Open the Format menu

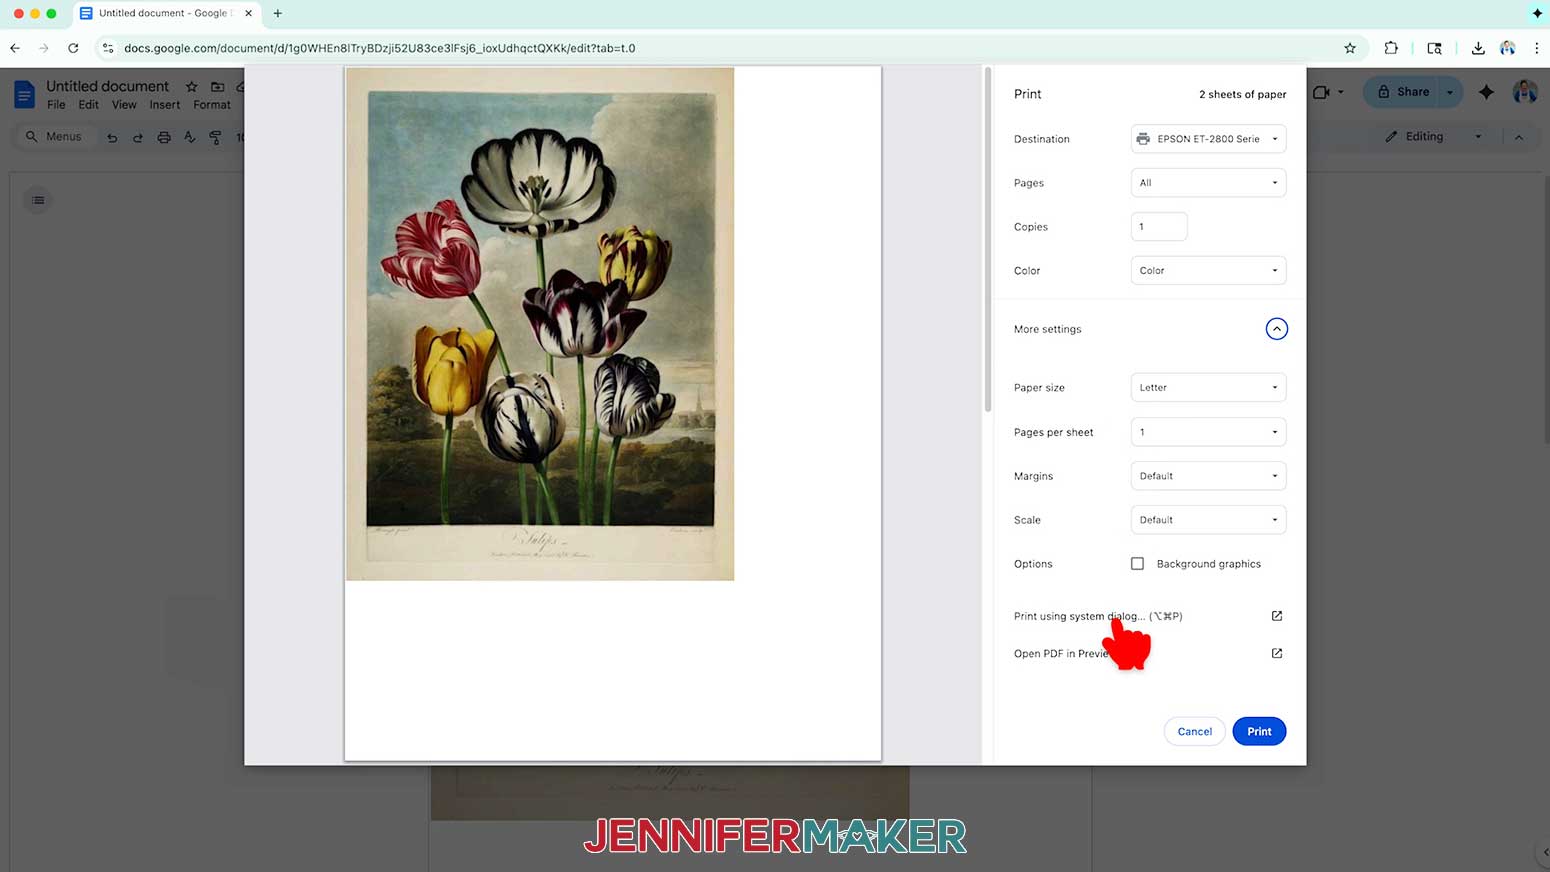click(212, 105)
